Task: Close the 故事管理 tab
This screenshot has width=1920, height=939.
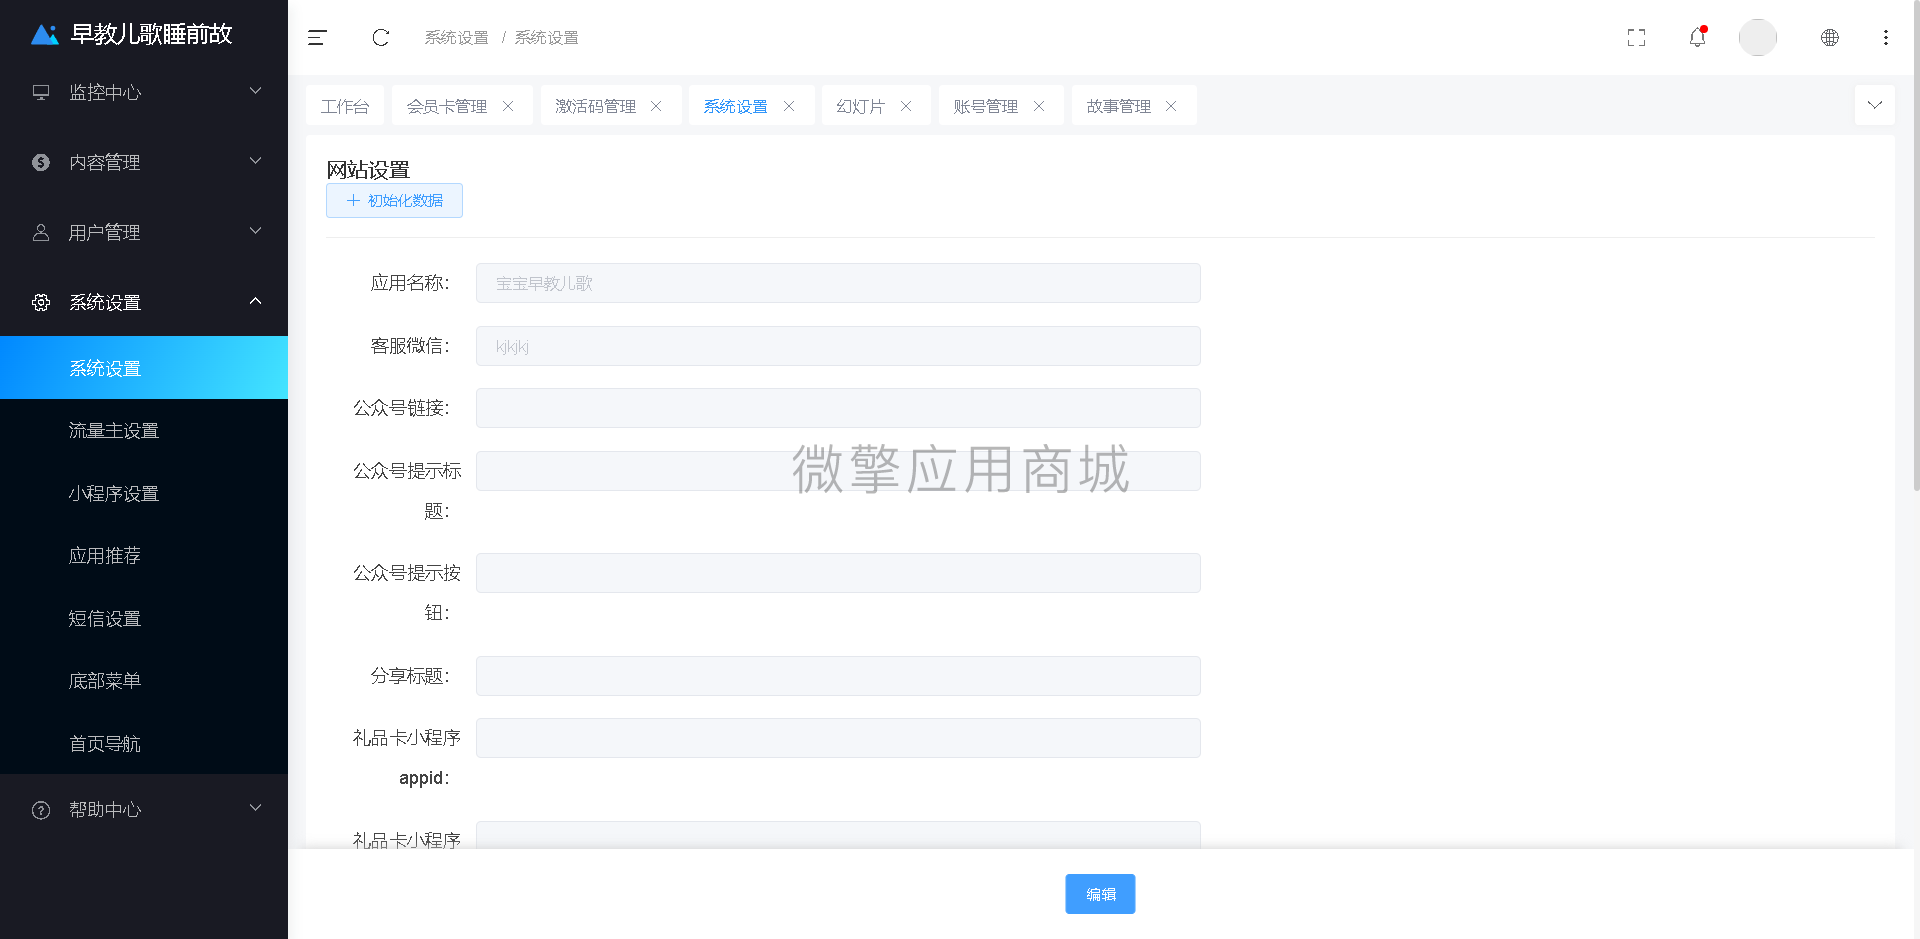Action: 1171,106
